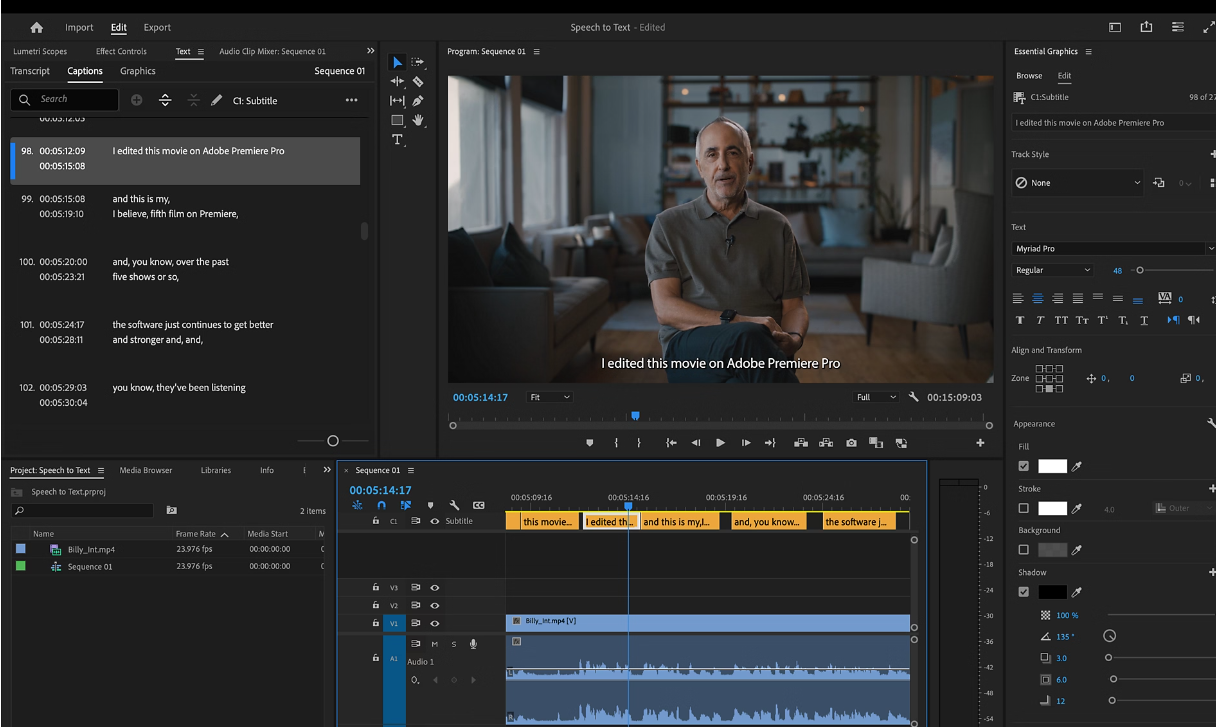This screenshot has height=727, width=1216.
Task: Select the Hand tool
Action: click(x=418, y=120)
